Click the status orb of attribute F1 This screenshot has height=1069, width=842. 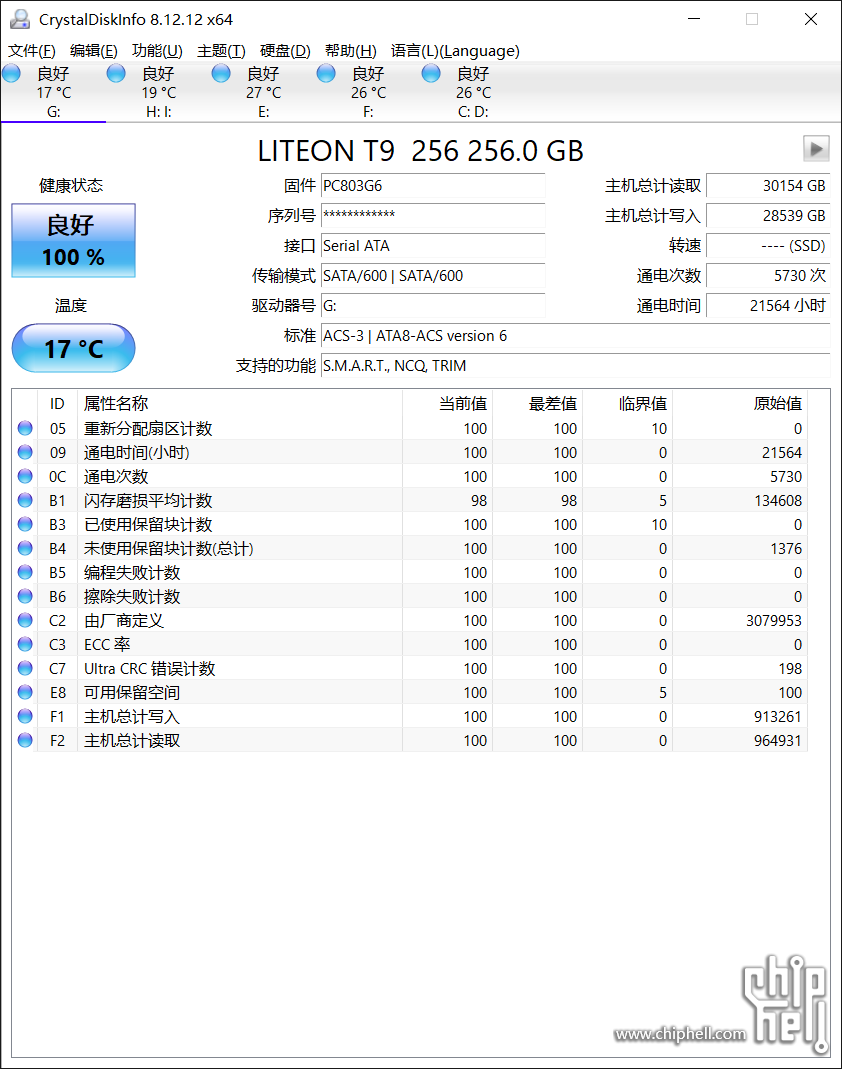[x=25, y=716]
